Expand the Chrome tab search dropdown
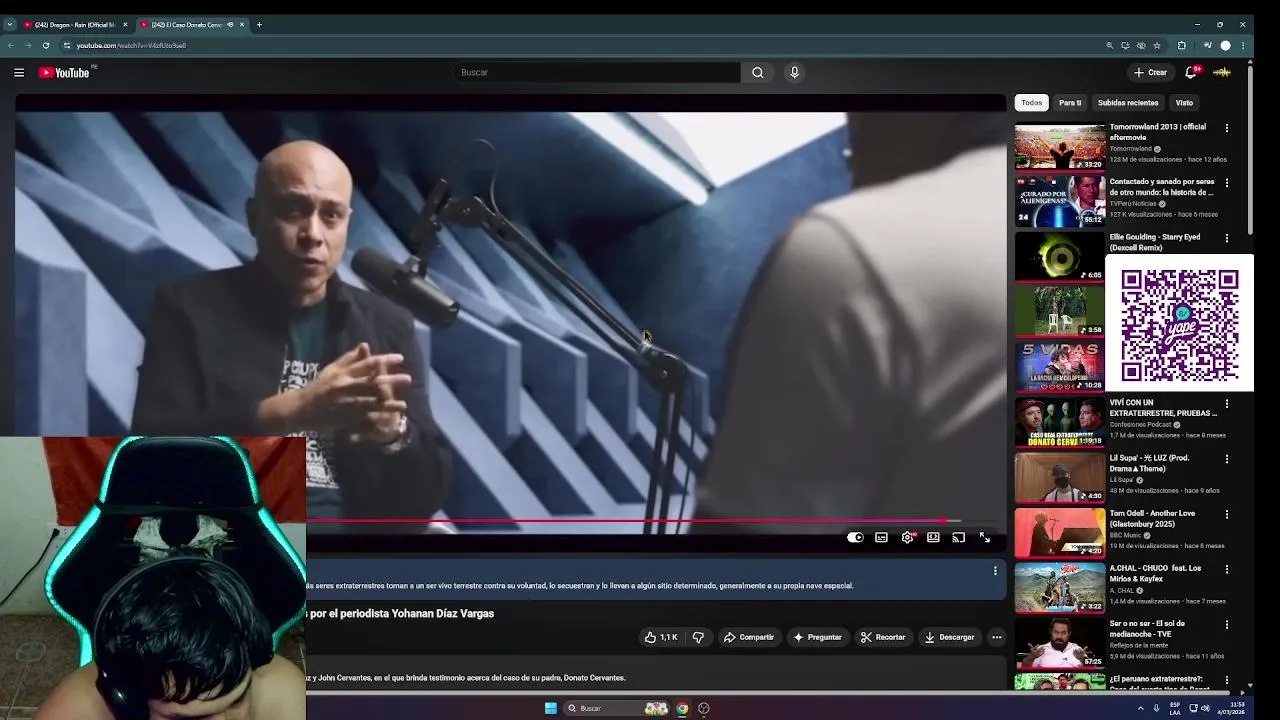Viewport: 1280px width, 720px height. coord(9,24)
